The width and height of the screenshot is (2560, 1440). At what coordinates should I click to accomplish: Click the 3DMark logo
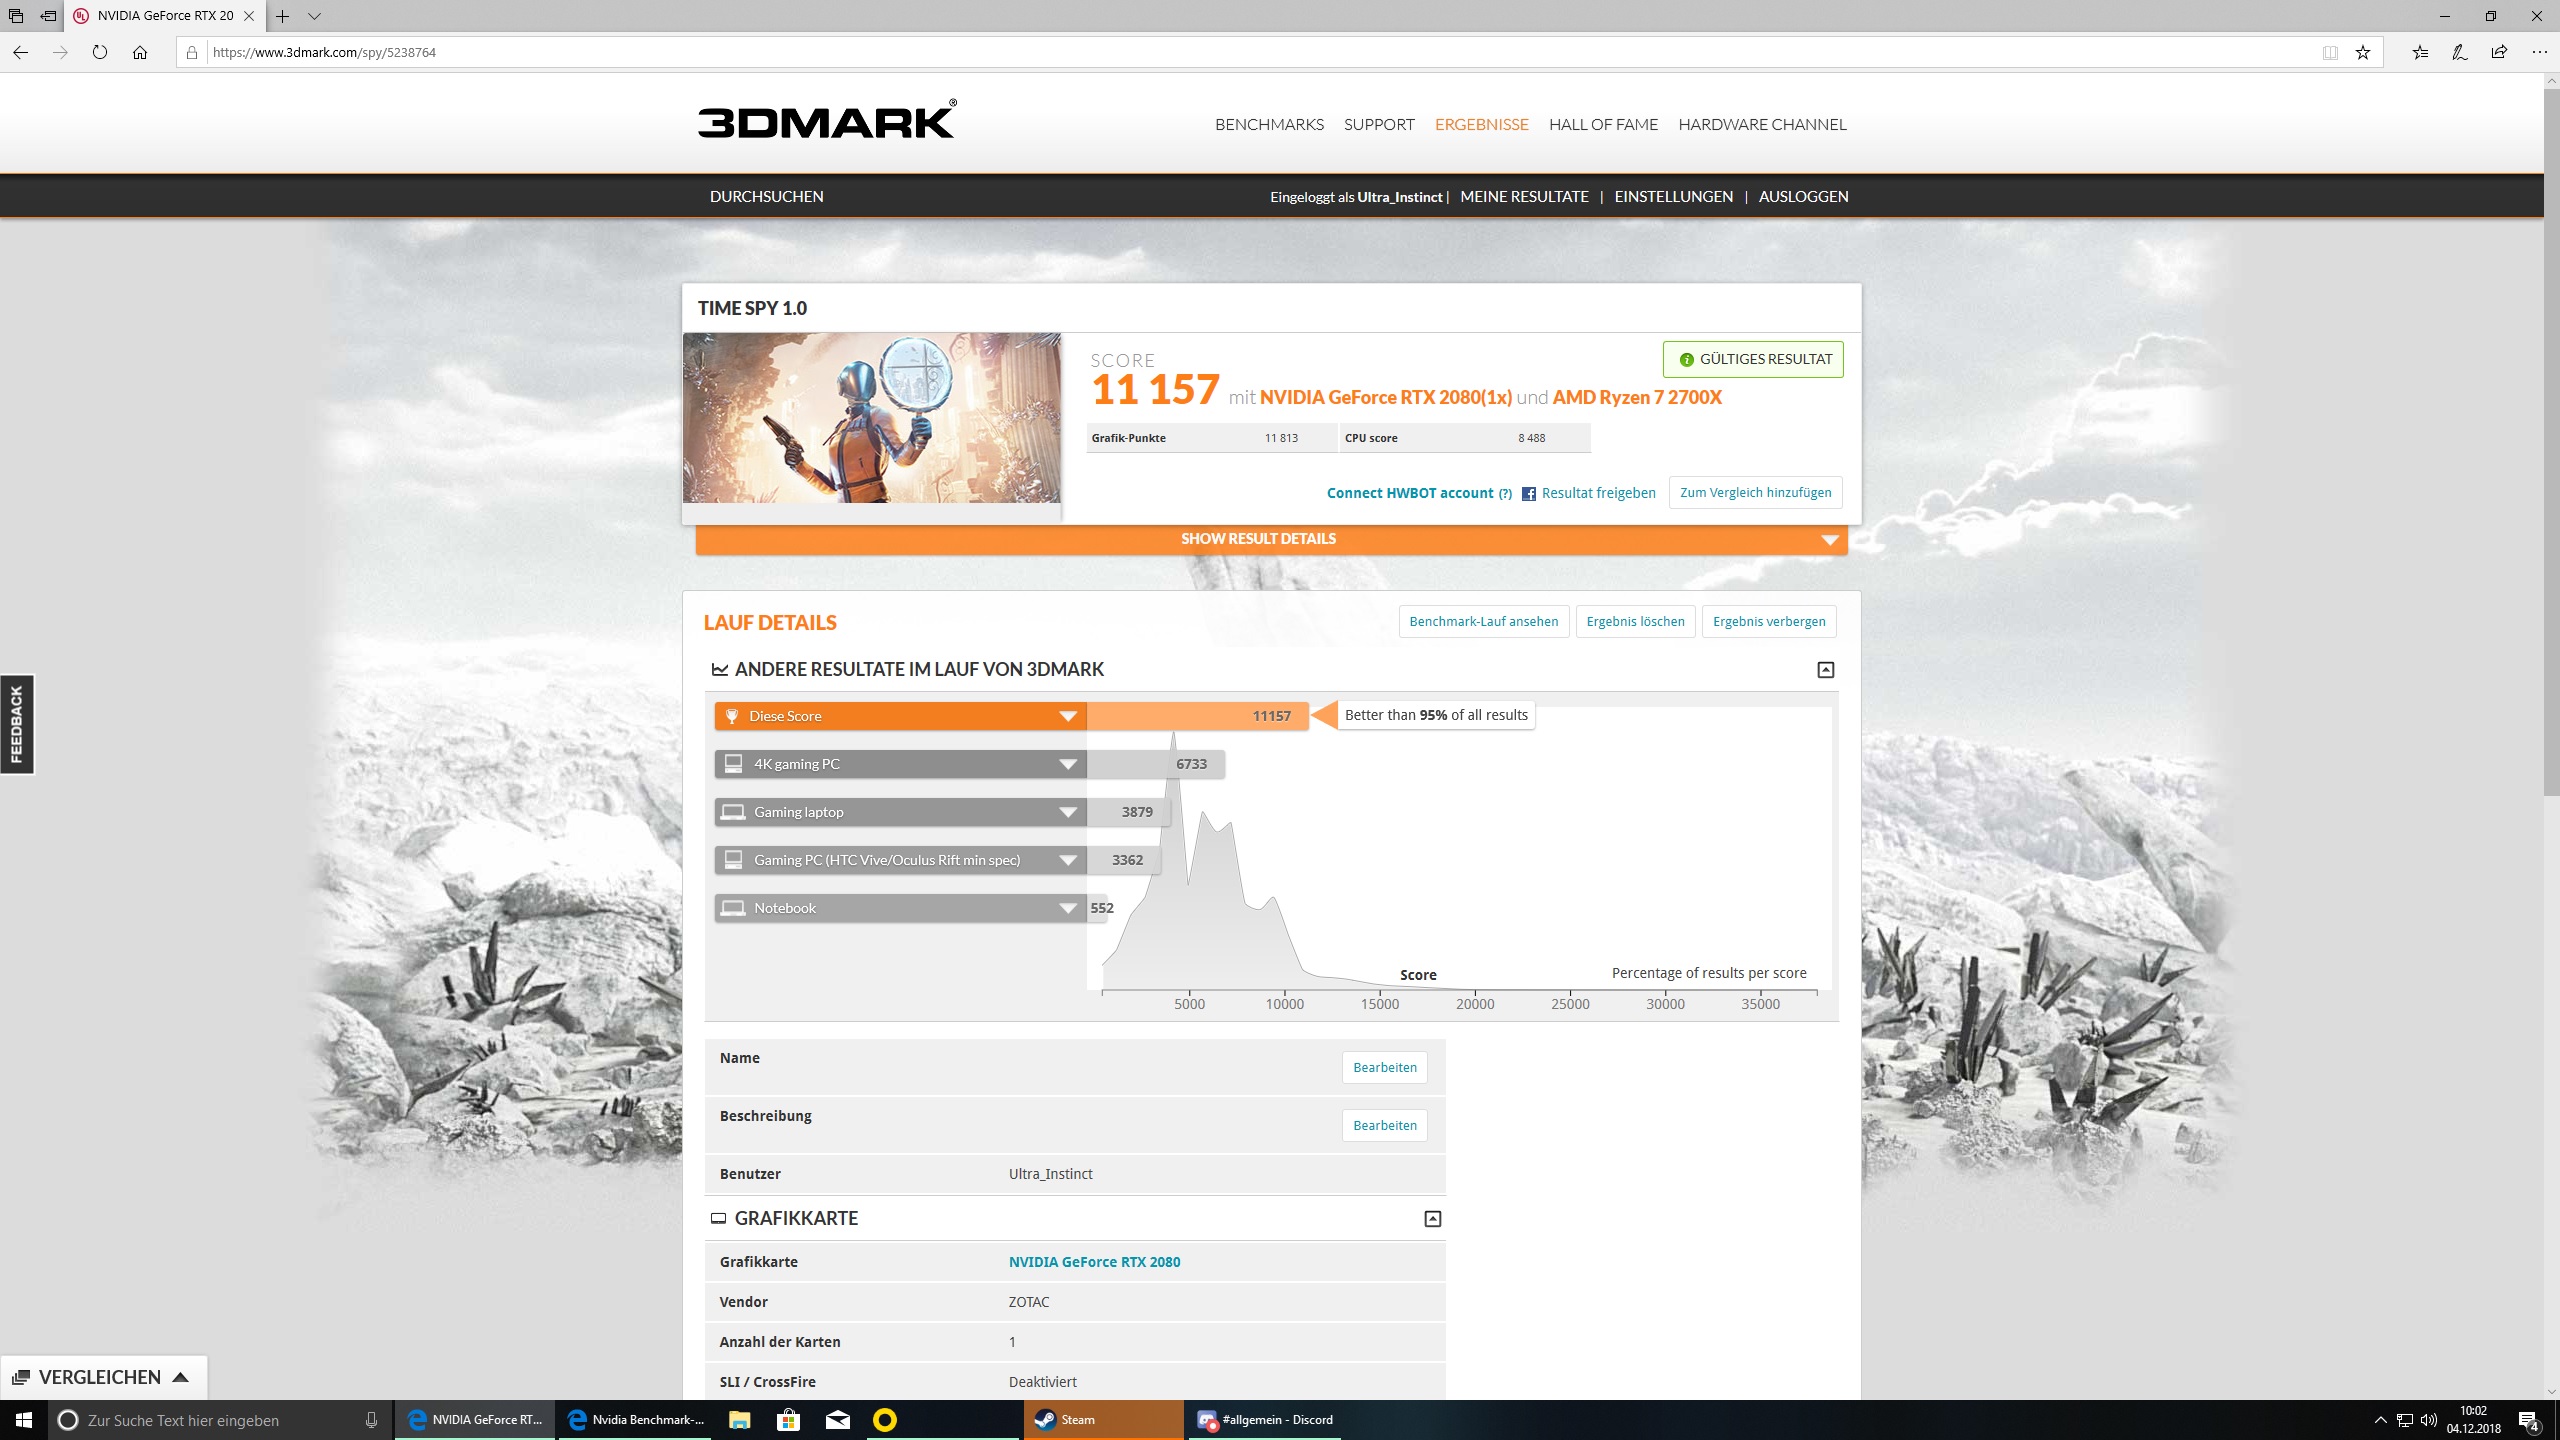[x=826, y=121]
